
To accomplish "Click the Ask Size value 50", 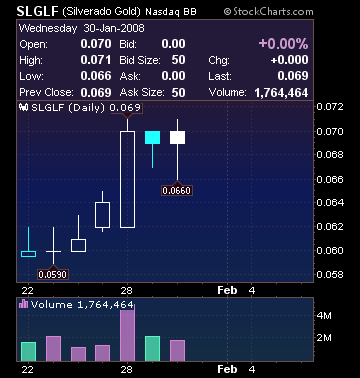I will pos(178,92).
